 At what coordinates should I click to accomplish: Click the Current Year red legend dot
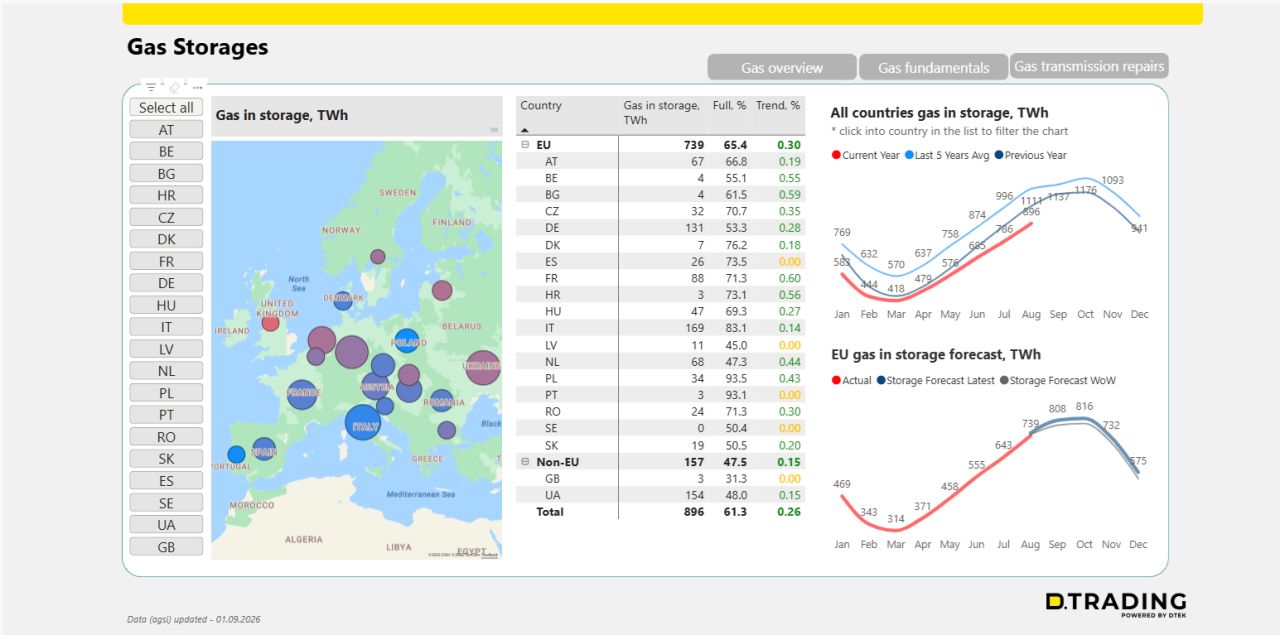point(836,155)
